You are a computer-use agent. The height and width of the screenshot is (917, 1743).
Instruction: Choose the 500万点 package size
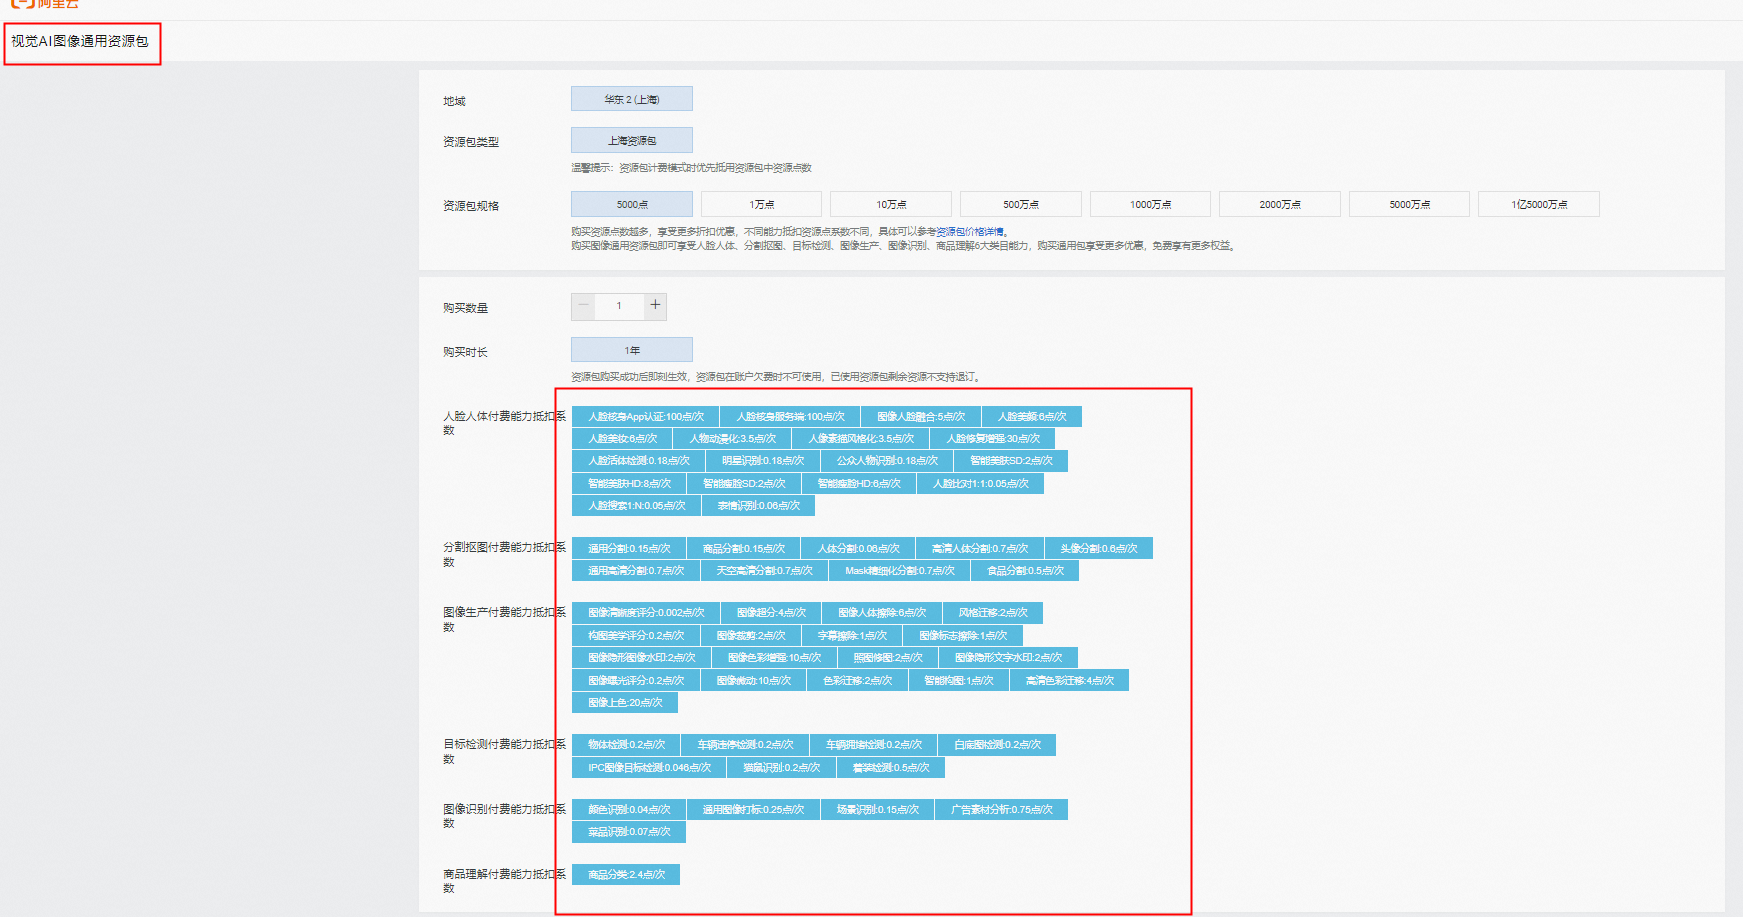1021,204
